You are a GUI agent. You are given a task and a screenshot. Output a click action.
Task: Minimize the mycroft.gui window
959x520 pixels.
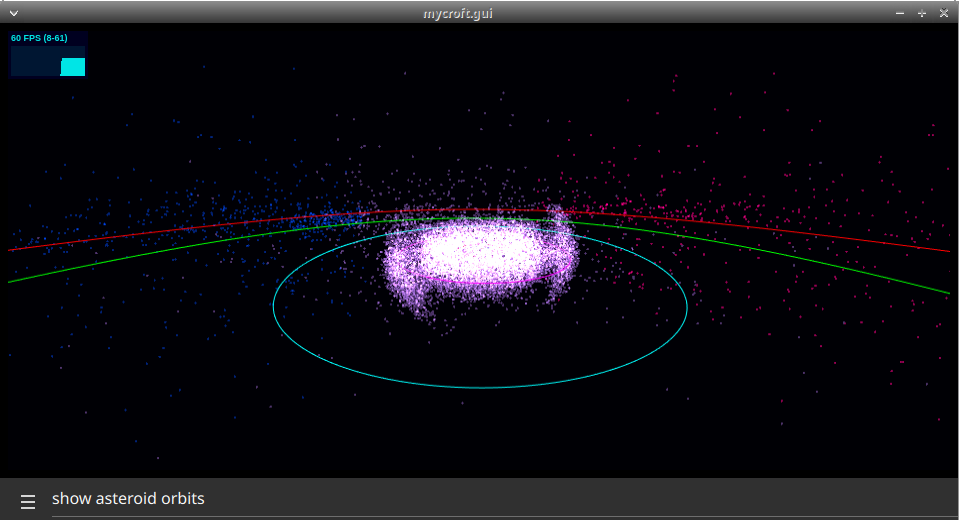coord(900,13)
